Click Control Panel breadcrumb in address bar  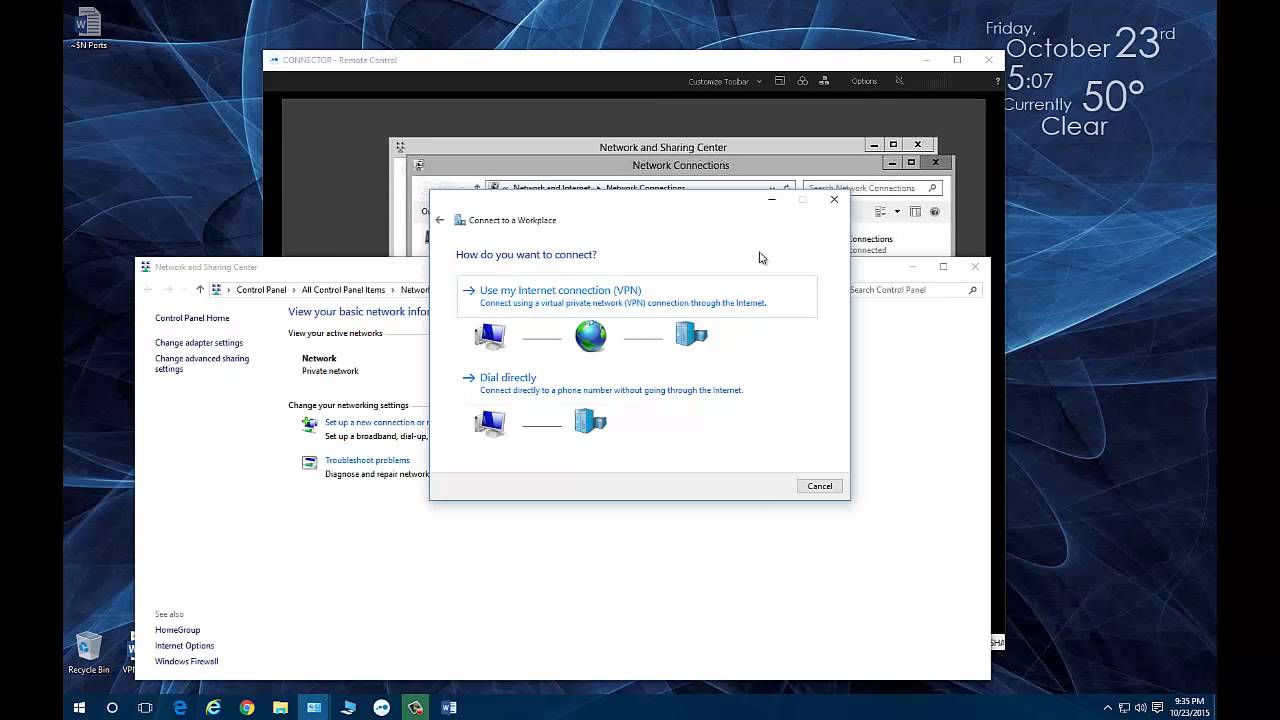(x=261, y=290)
